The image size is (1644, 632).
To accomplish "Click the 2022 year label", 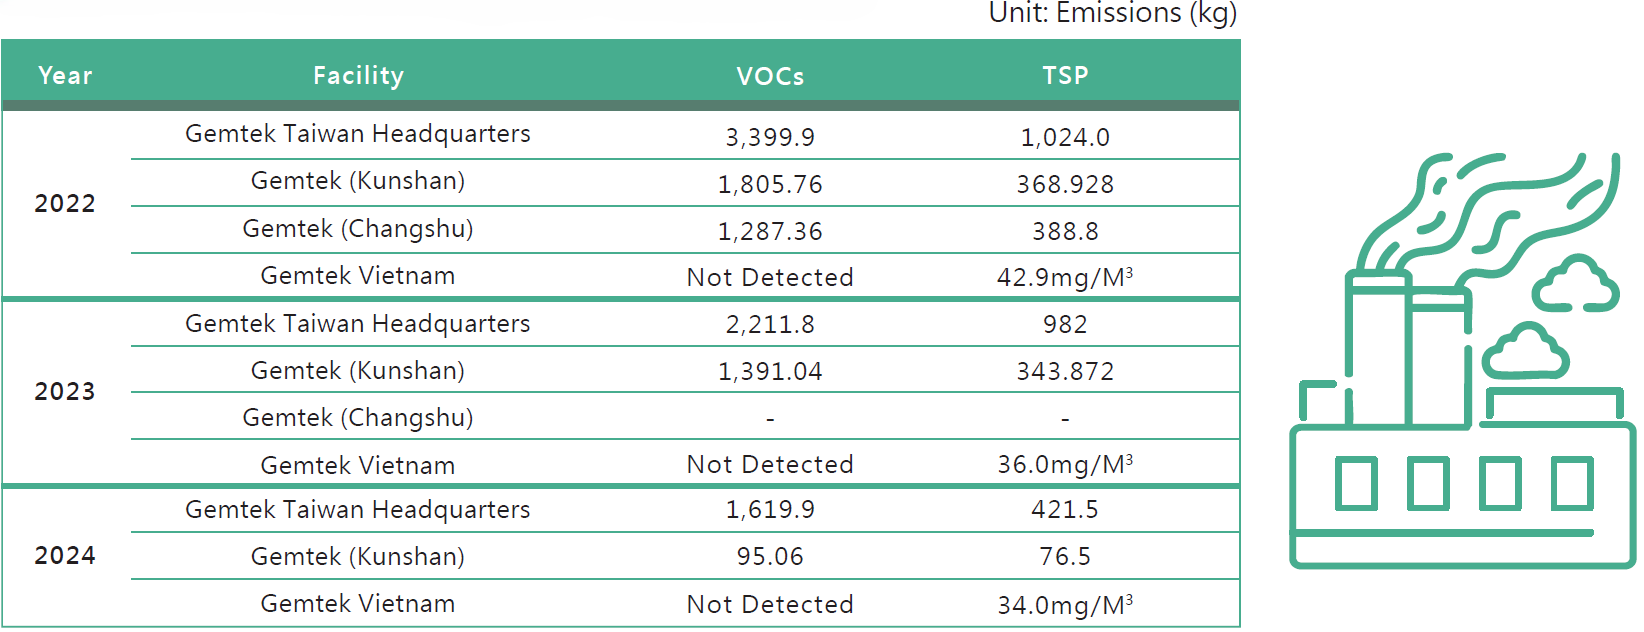I will (65, 204).
